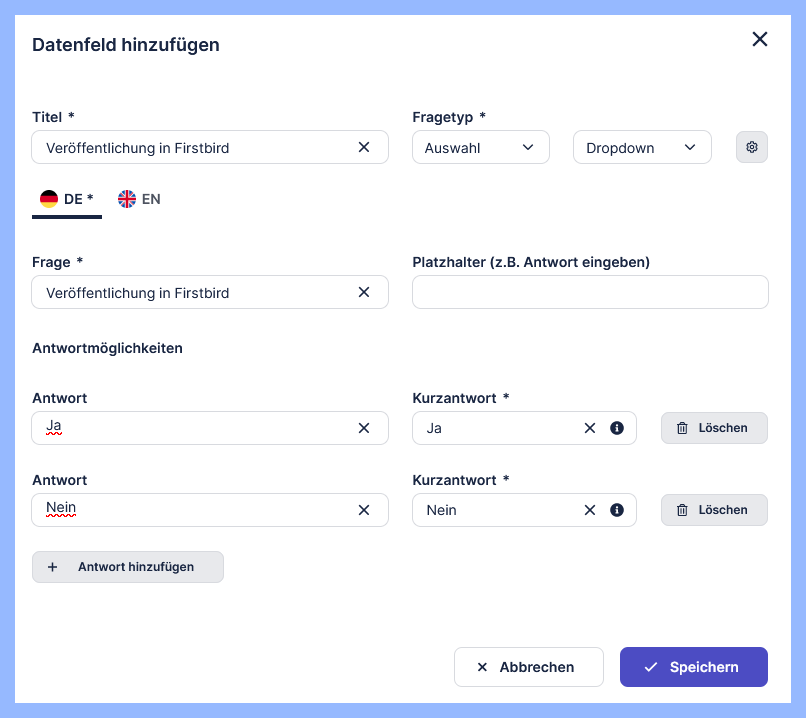The image size is (806, 718).
Task: Click info icon beside 'Ja' Kurzantwort
Action: 617,428
